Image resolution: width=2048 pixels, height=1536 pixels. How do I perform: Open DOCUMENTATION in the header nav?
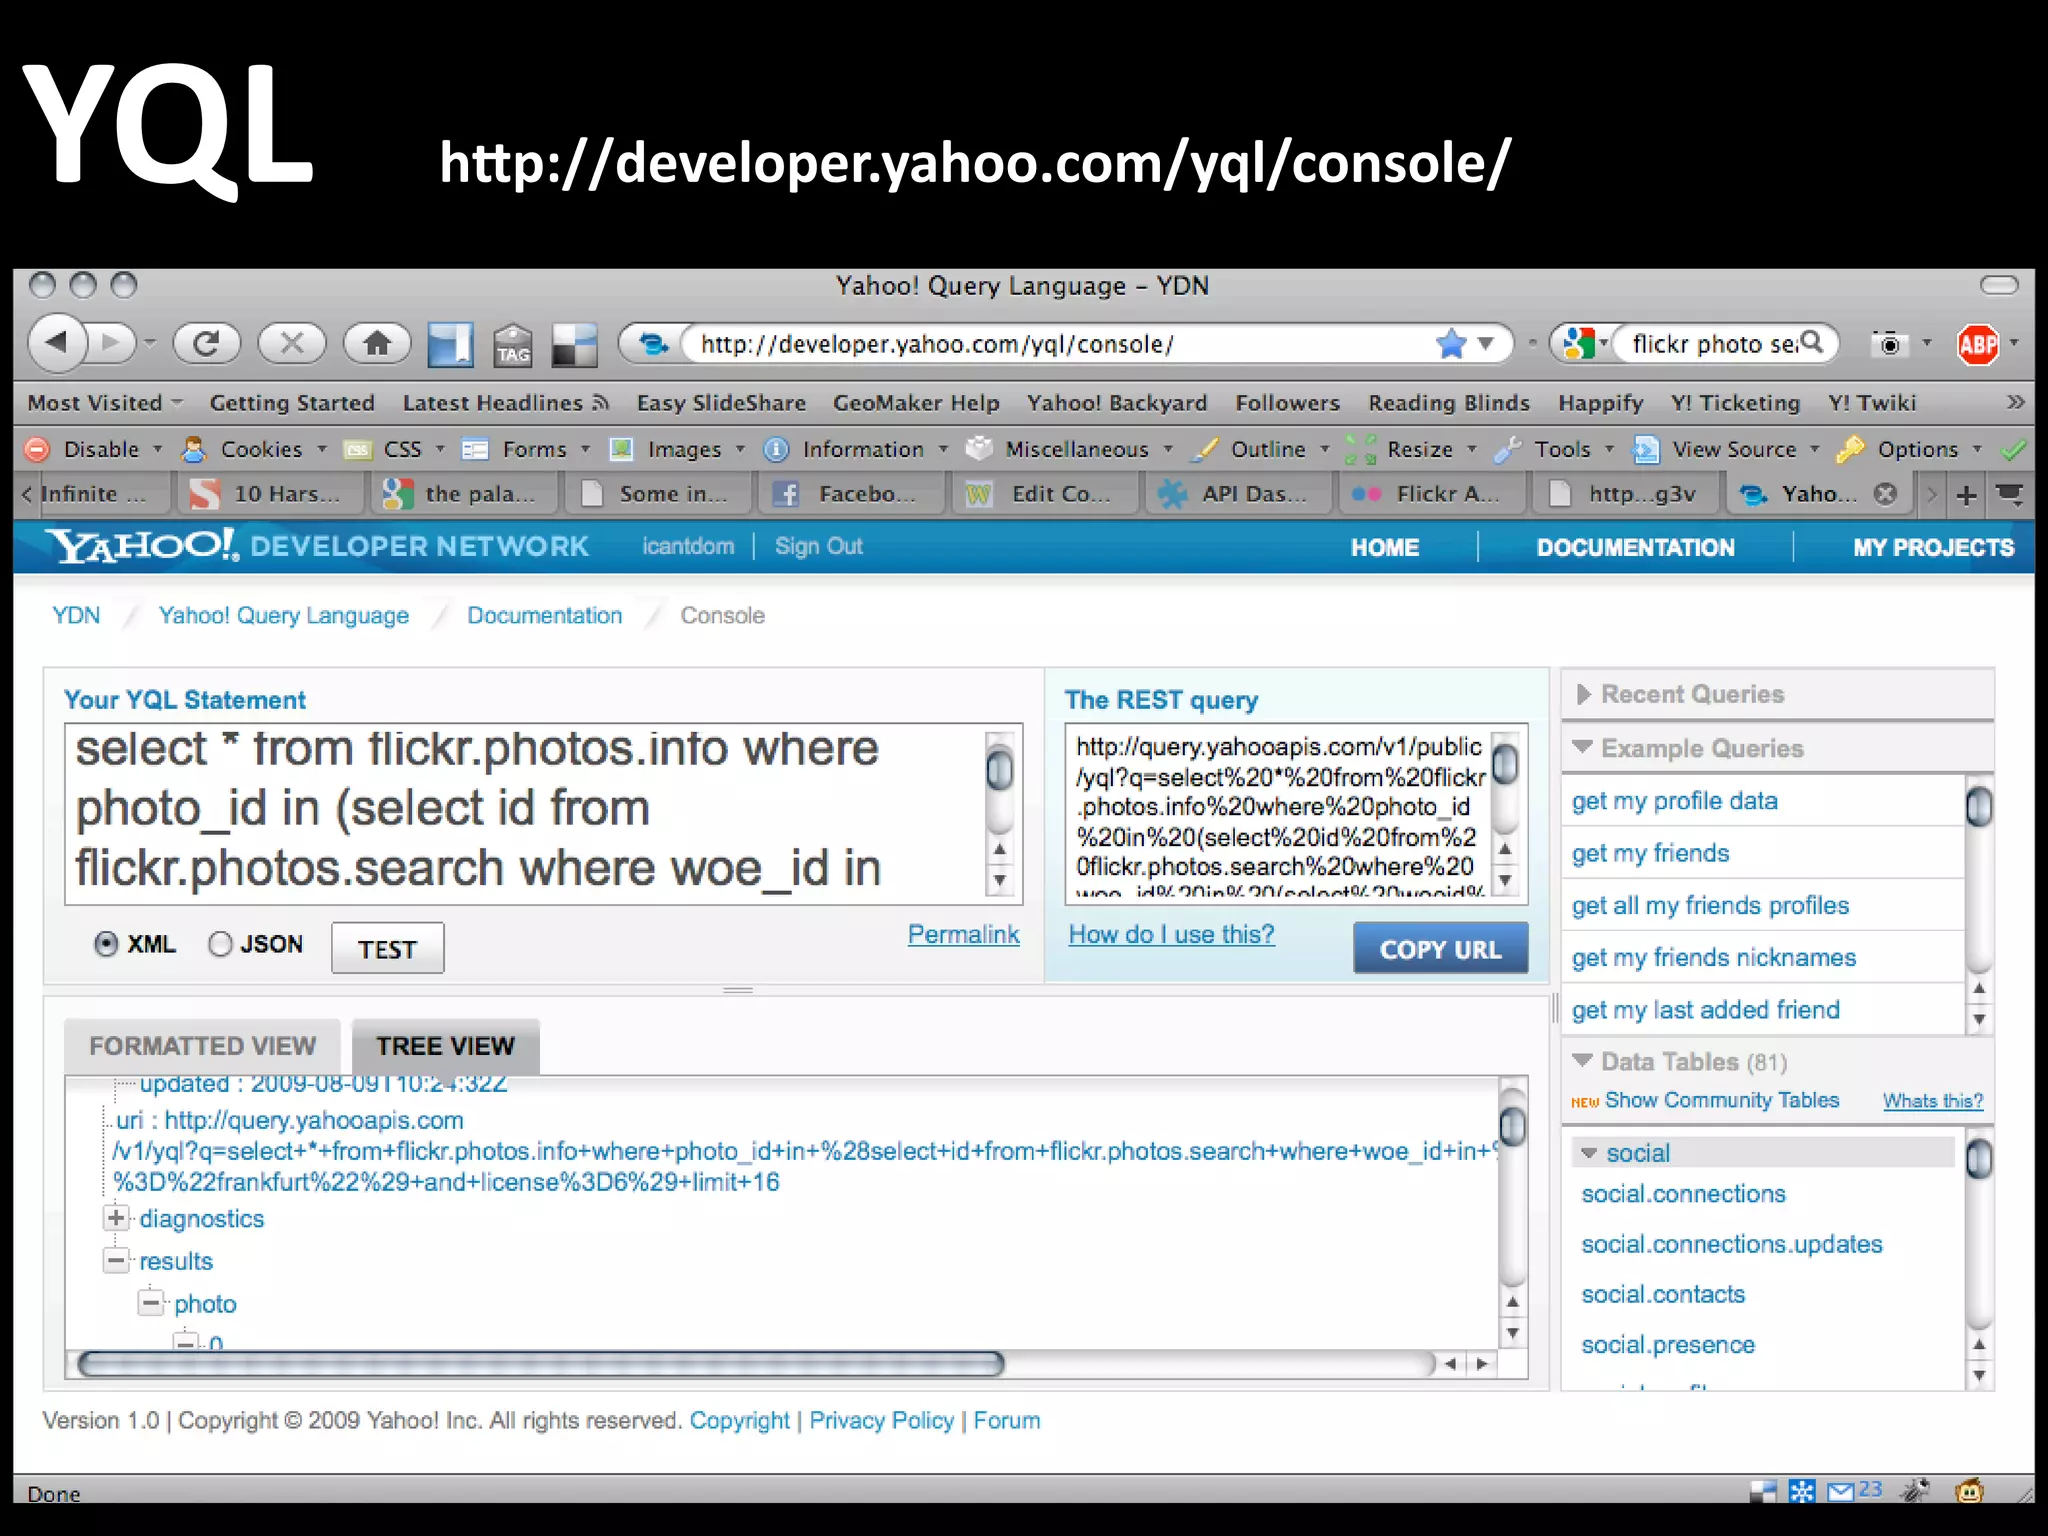point(1635,547)
